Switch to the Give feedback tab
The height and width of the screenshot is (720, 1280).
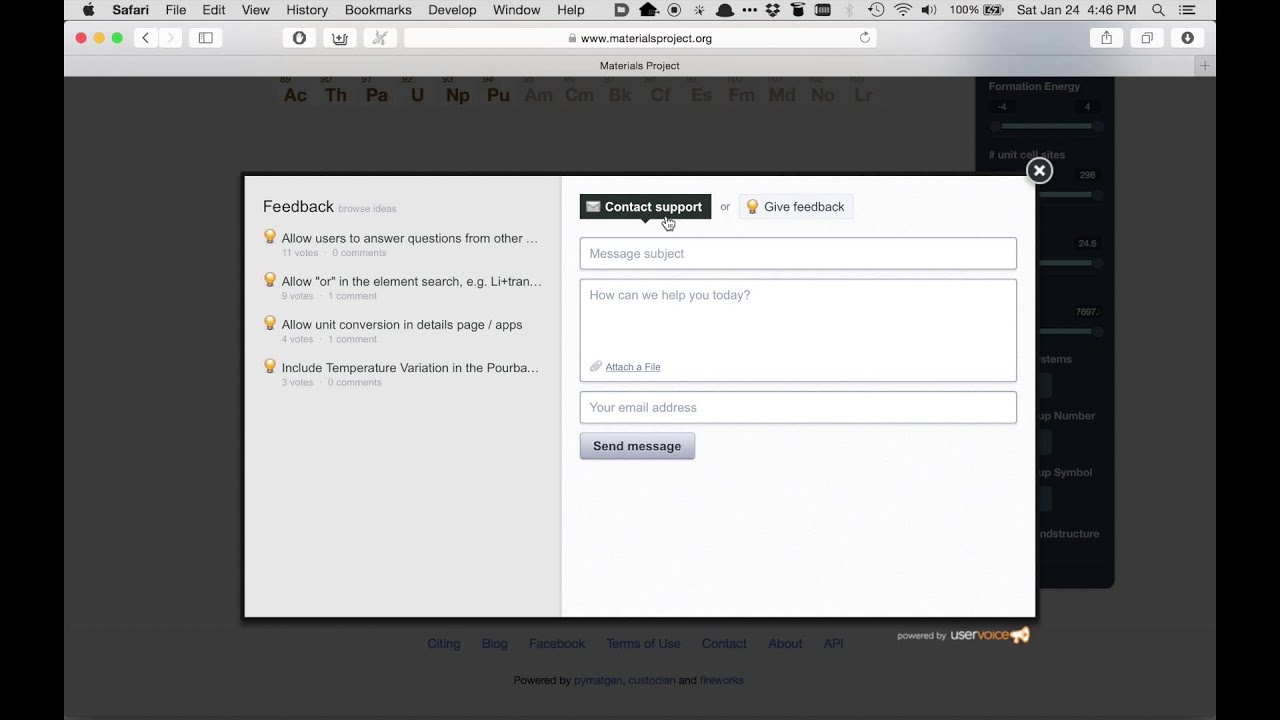click(796, 207)
